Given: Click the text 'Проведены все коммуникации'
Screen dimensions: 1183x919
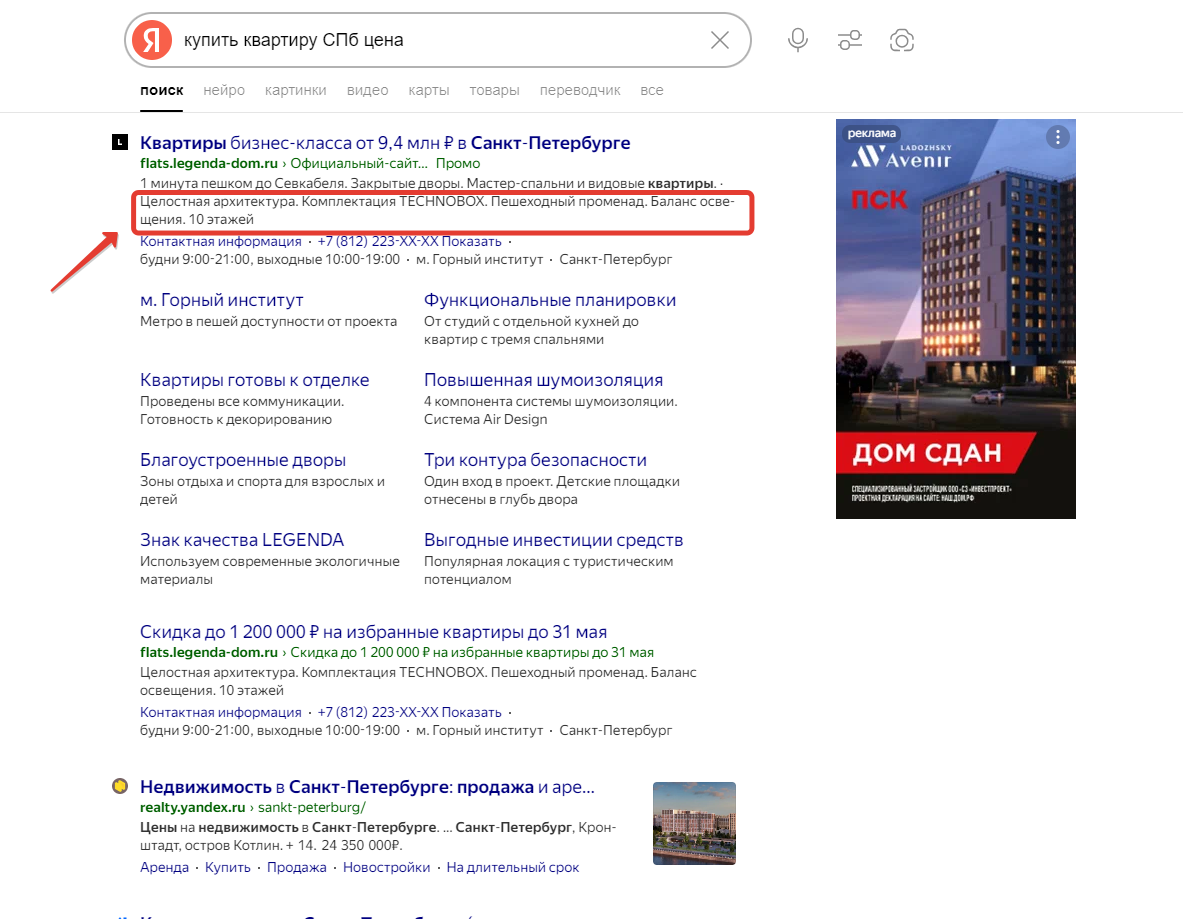Looking at the screenshot, I should tap(242, 401).
